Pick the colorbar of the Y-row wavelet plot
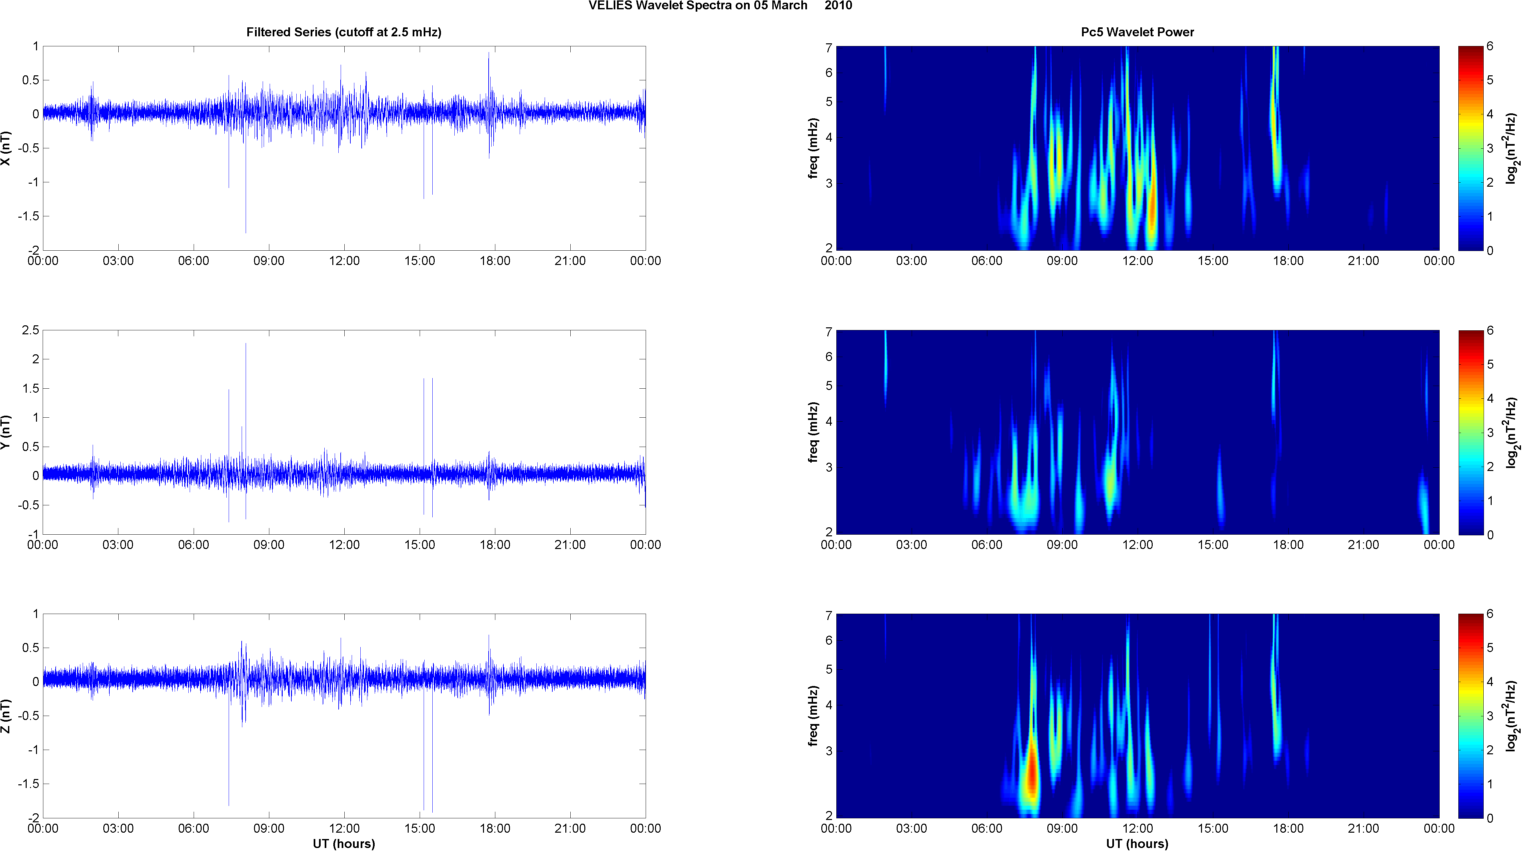 [x=1470, y=432]
